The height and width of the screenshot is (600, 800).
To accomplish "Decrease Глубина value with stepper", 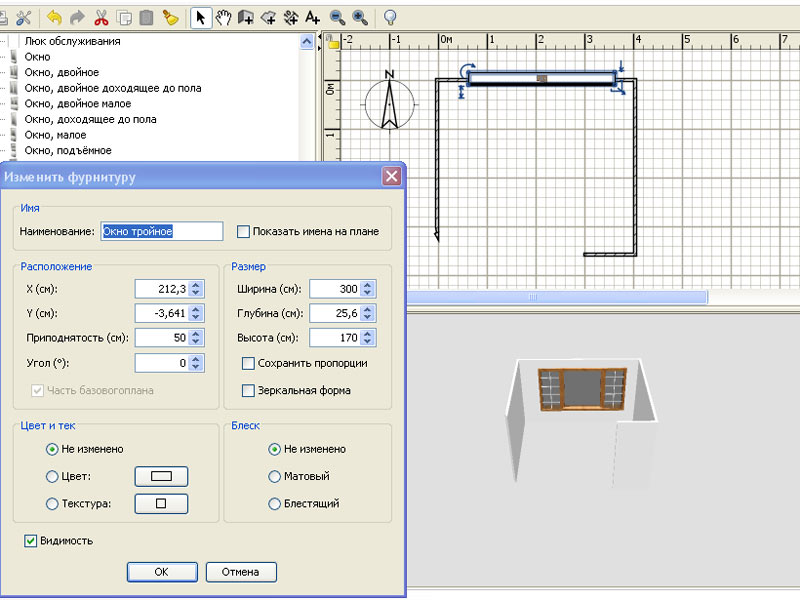I will click(367, 317).
